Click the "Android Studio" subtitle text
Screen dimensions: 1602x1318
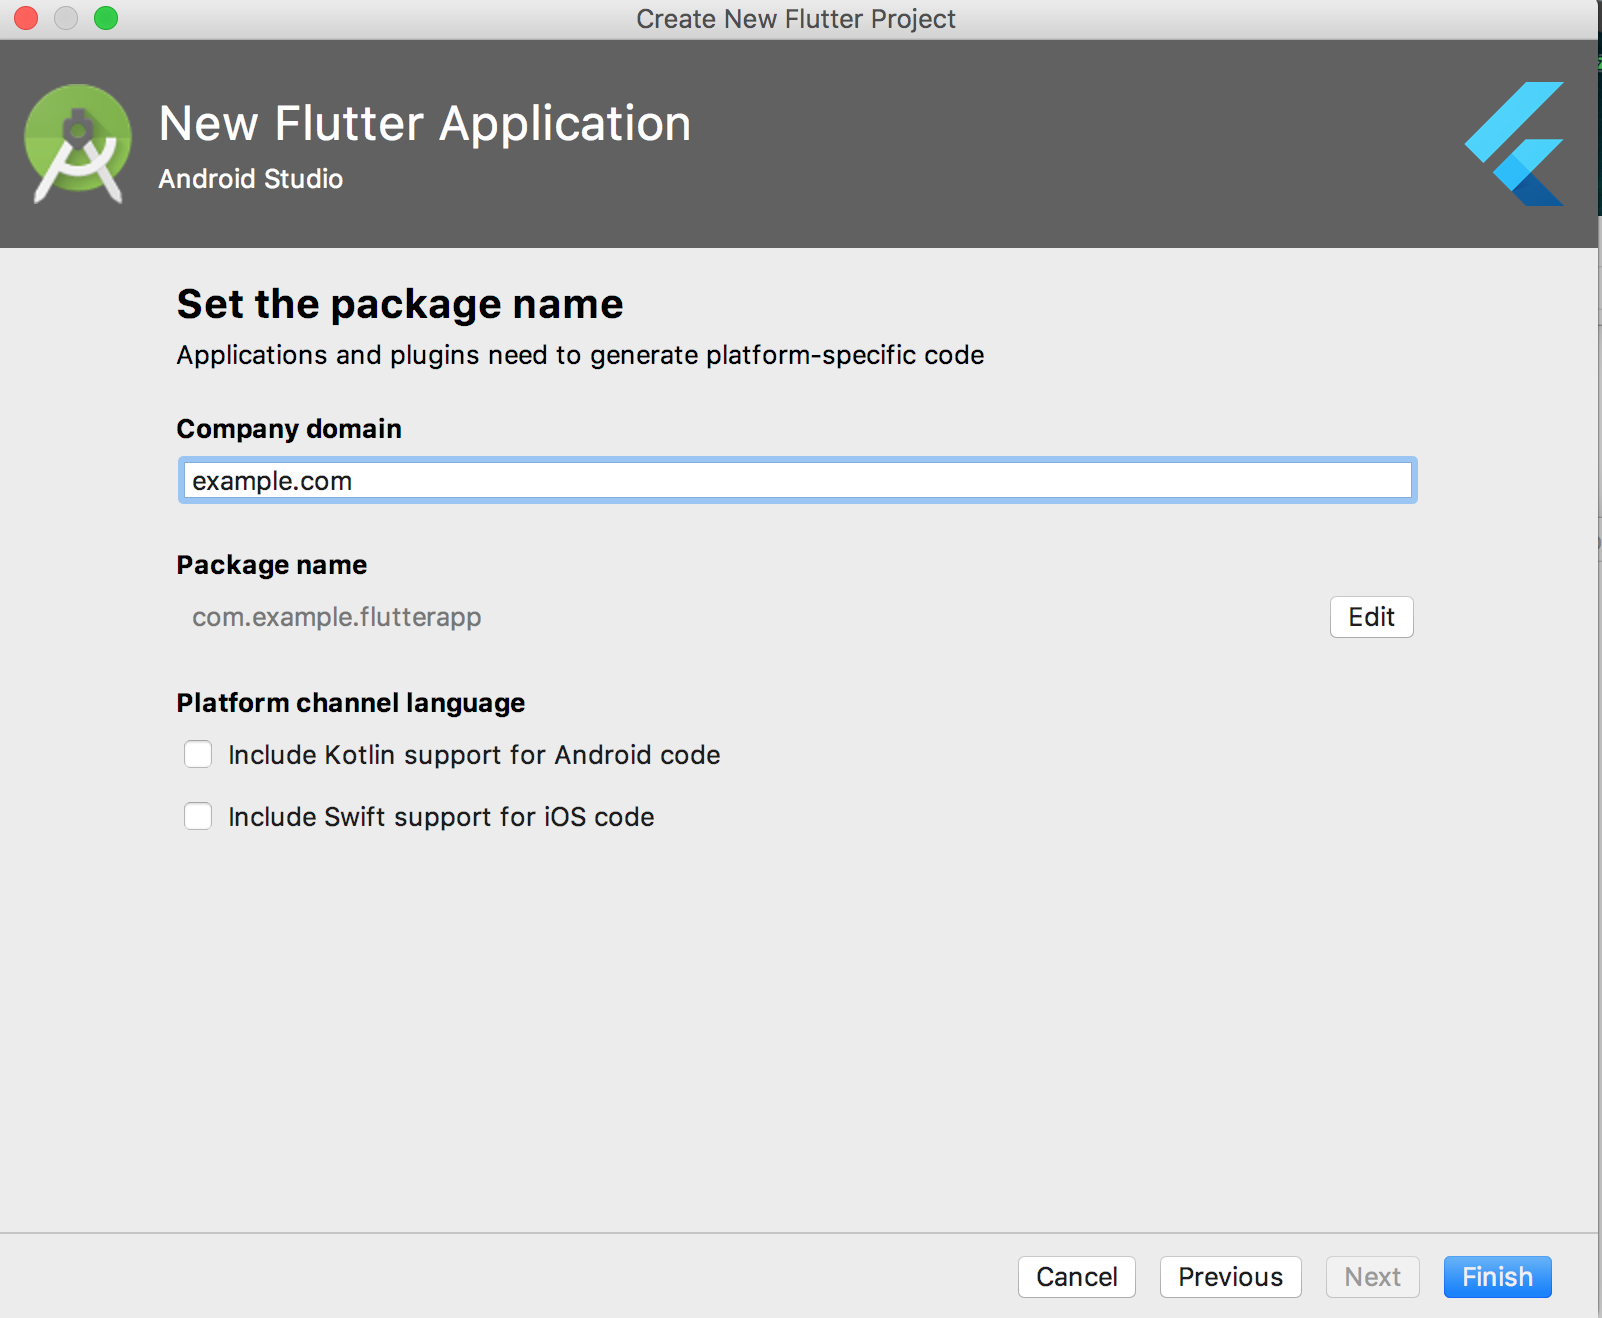(x=251, y=179)
